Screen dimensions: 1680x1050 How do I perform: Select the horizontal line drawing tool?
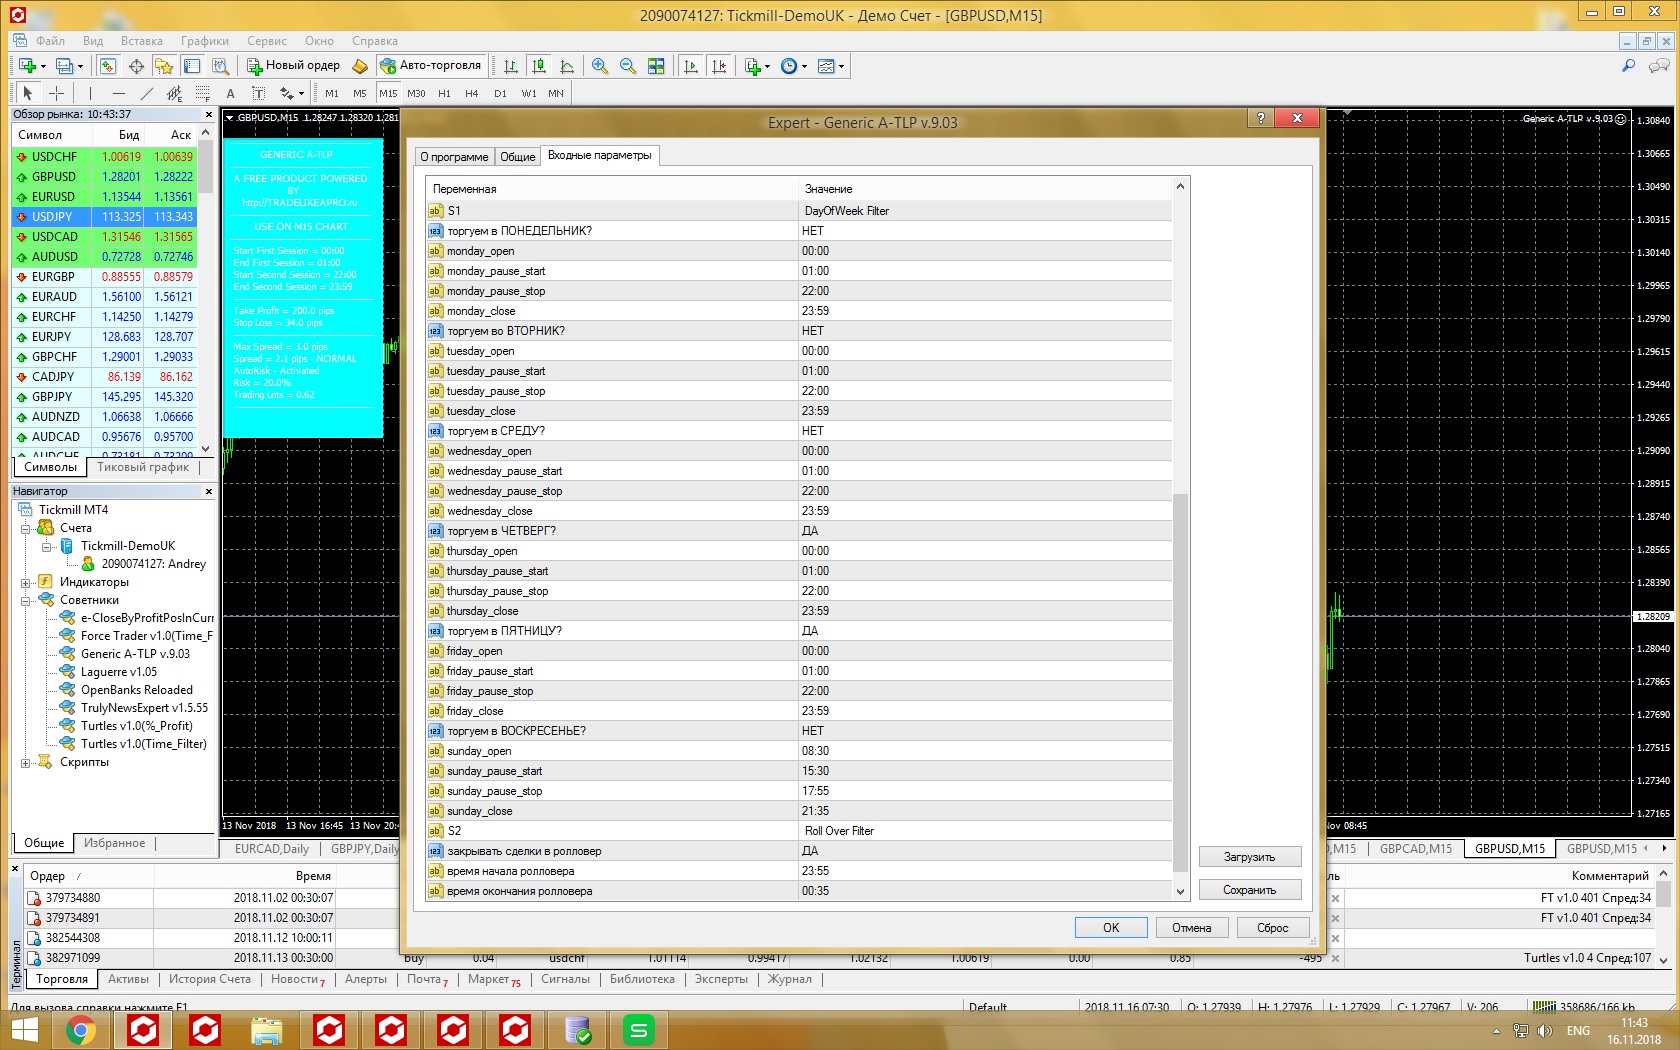119,93
